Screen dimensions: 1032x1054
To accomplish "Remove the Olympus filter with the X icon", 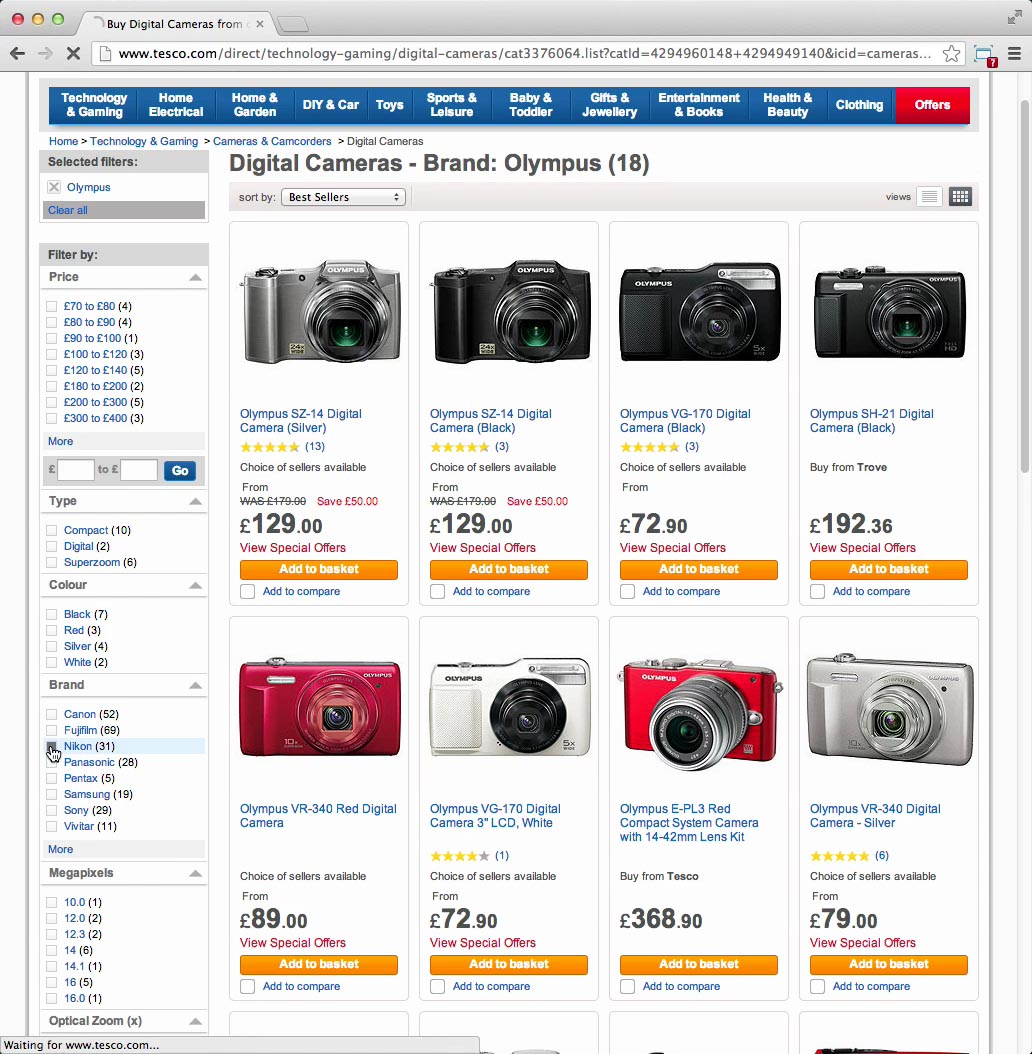I will point(54,187).
